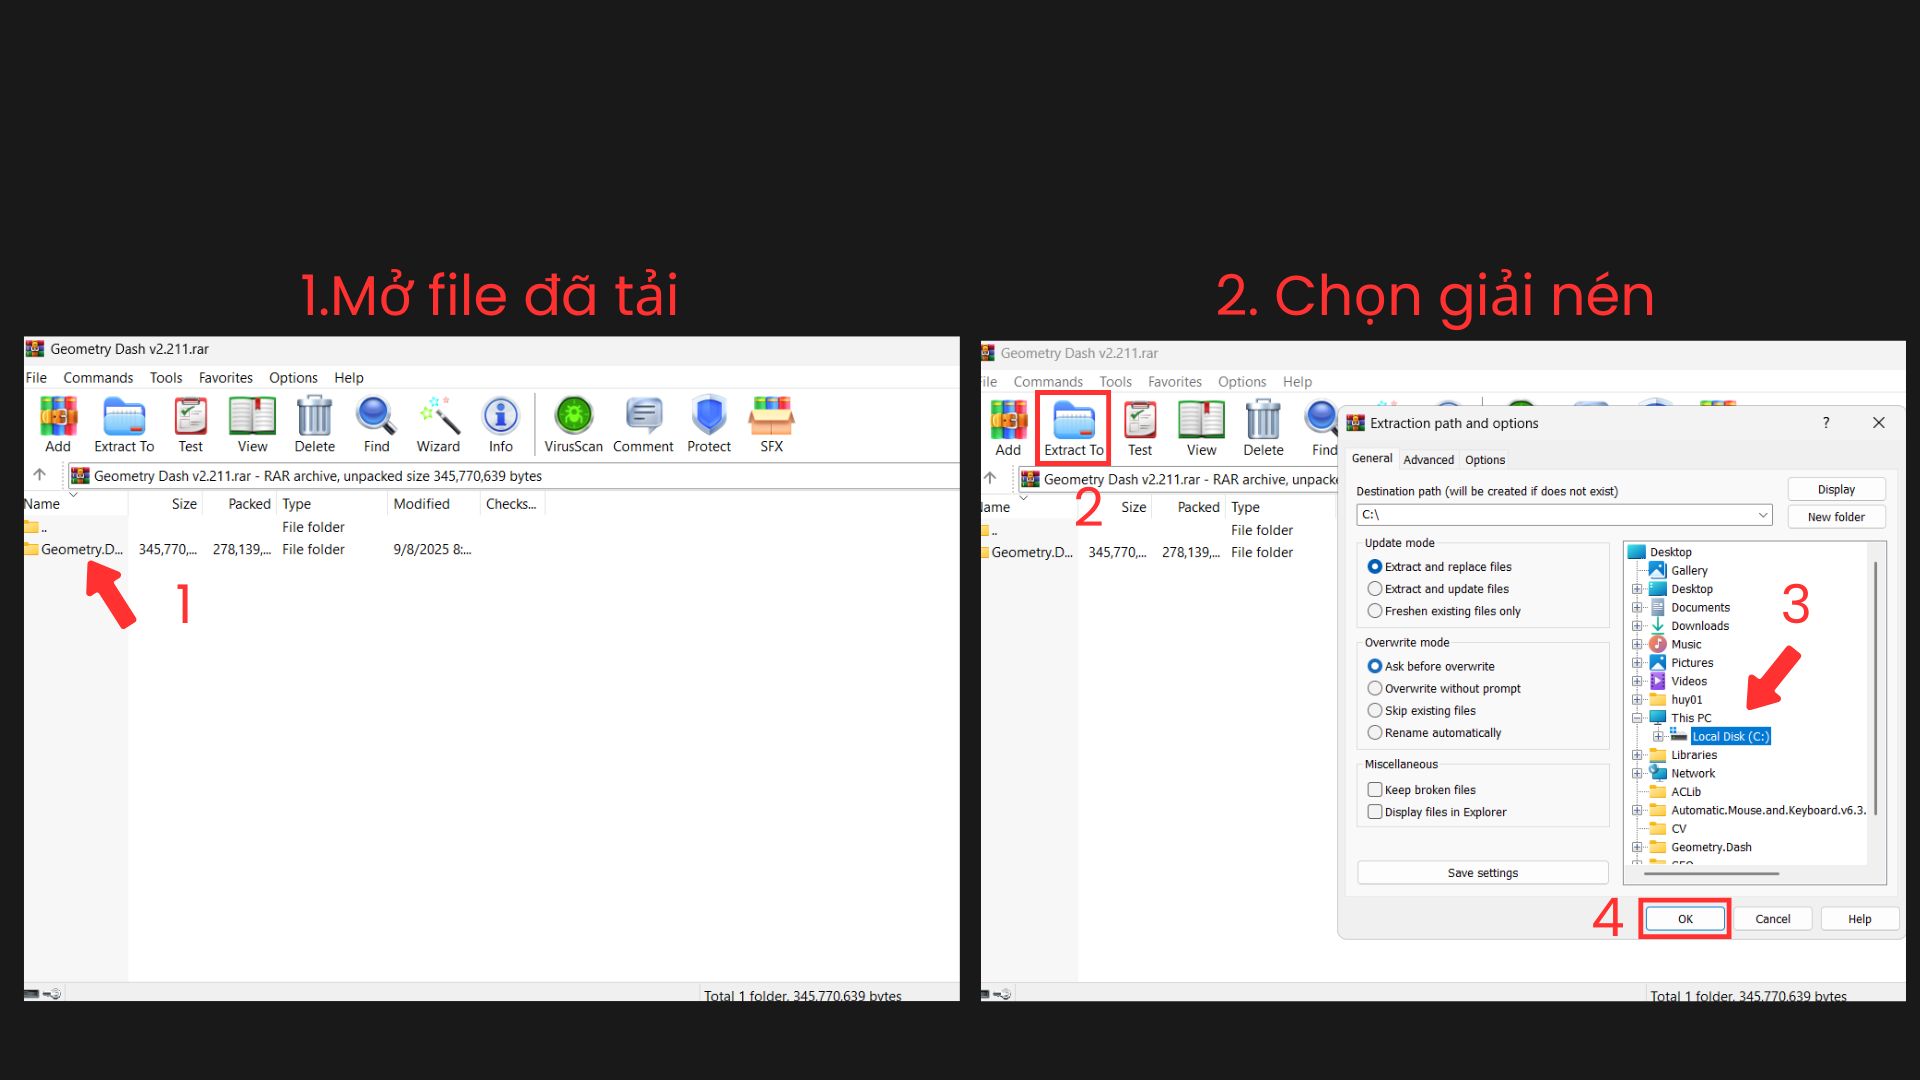Click Modified column header in left window
Screen dimensions: 1920x1080
(x=421, y=504)
